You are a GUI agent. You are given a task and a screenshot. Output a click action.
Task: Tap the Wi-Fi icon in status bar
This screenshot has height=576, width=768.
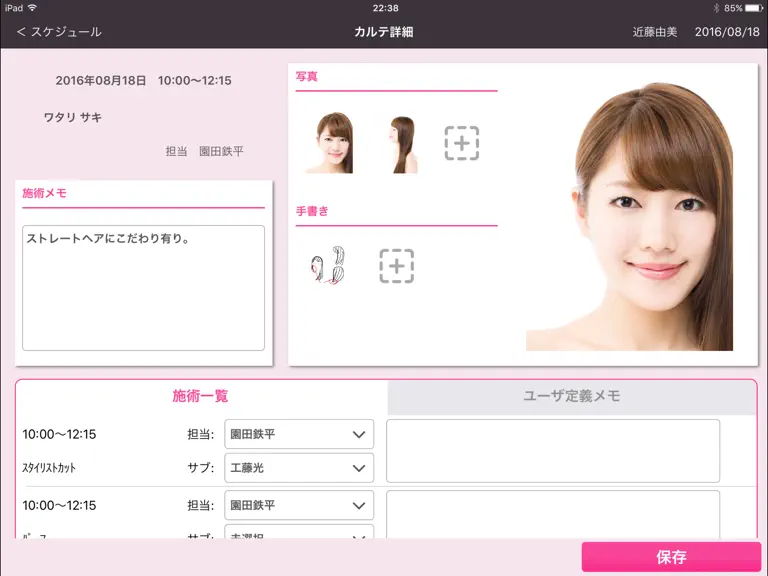coord(32,8)
